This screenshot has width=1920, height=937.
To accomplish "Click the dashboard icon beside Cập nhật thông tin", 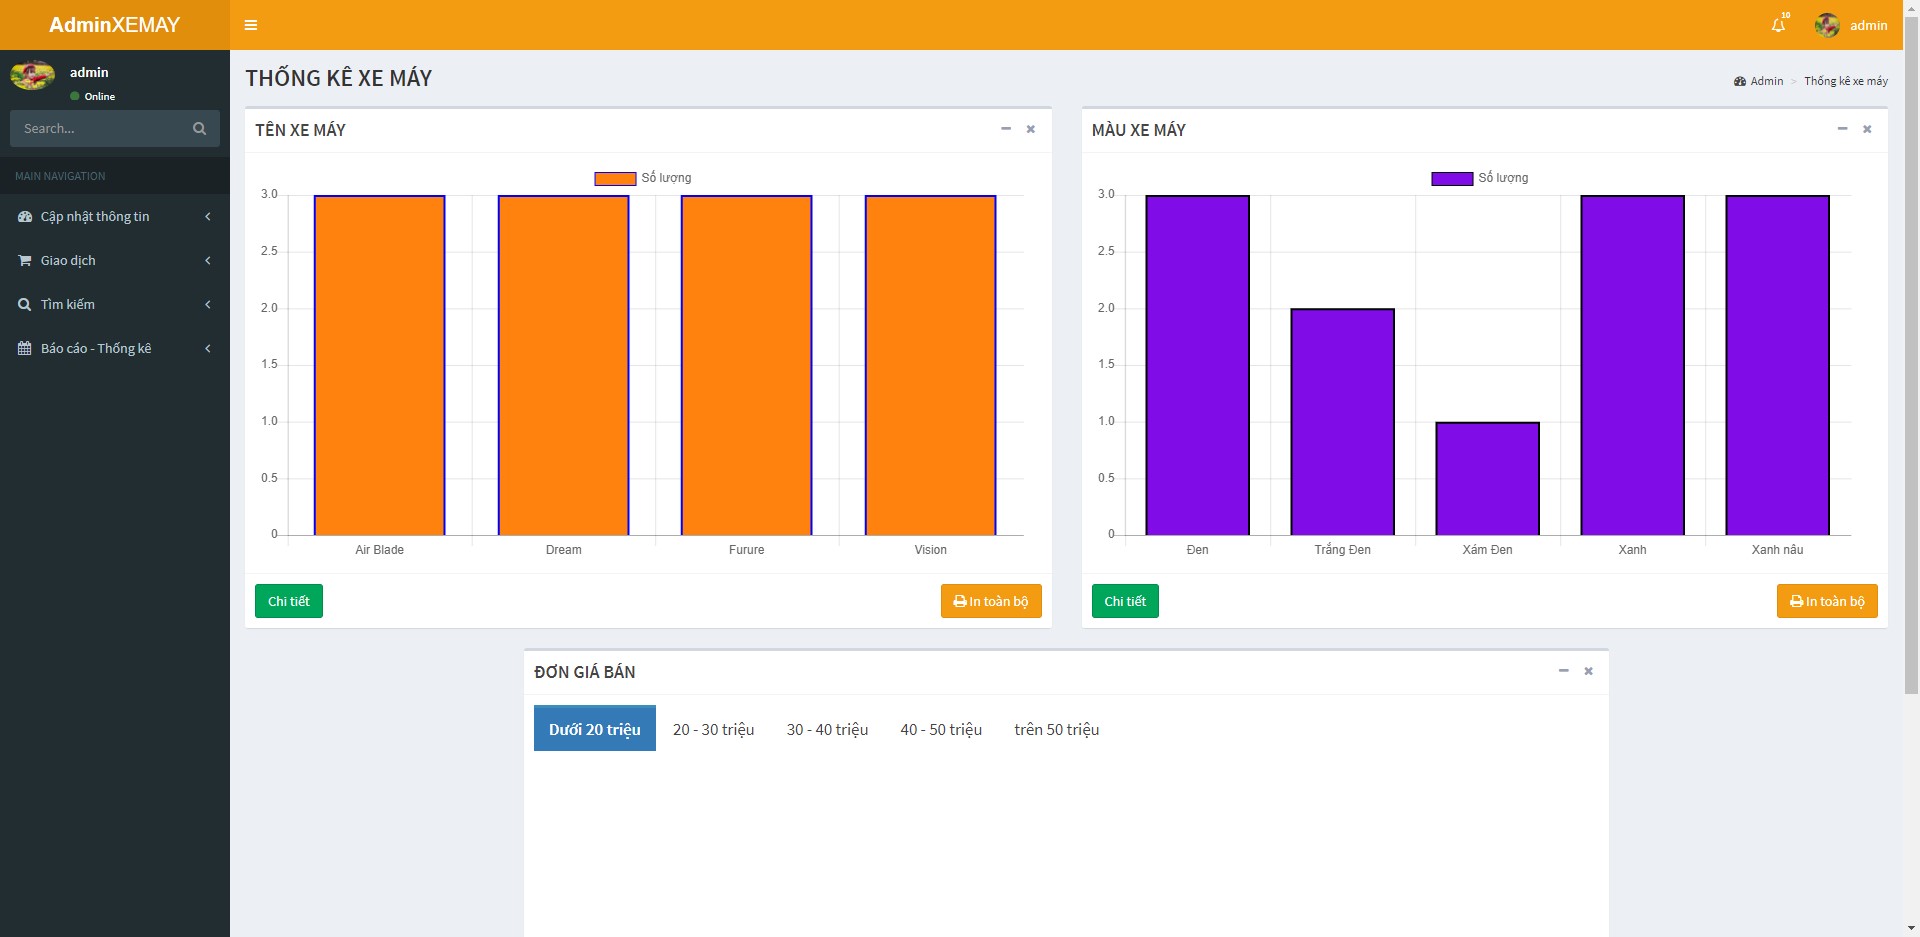I will tap(25, 216).
